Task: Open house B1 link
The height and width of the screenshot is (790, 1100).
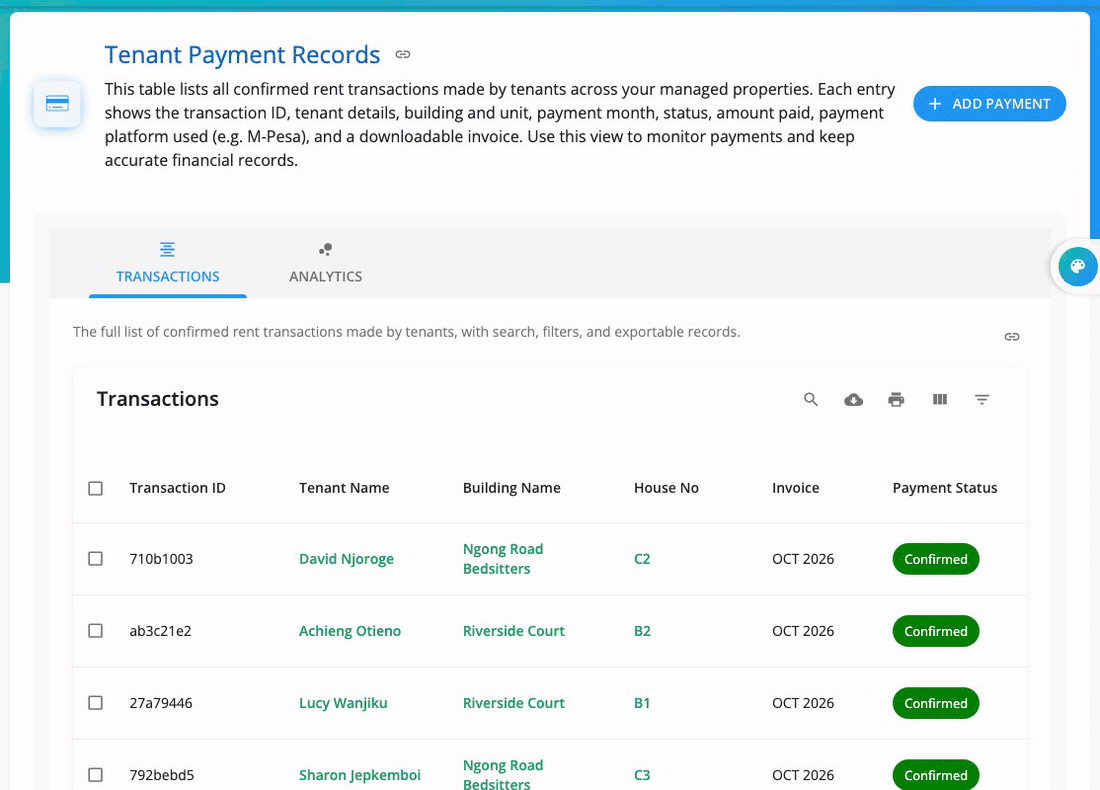Action: 642,703
